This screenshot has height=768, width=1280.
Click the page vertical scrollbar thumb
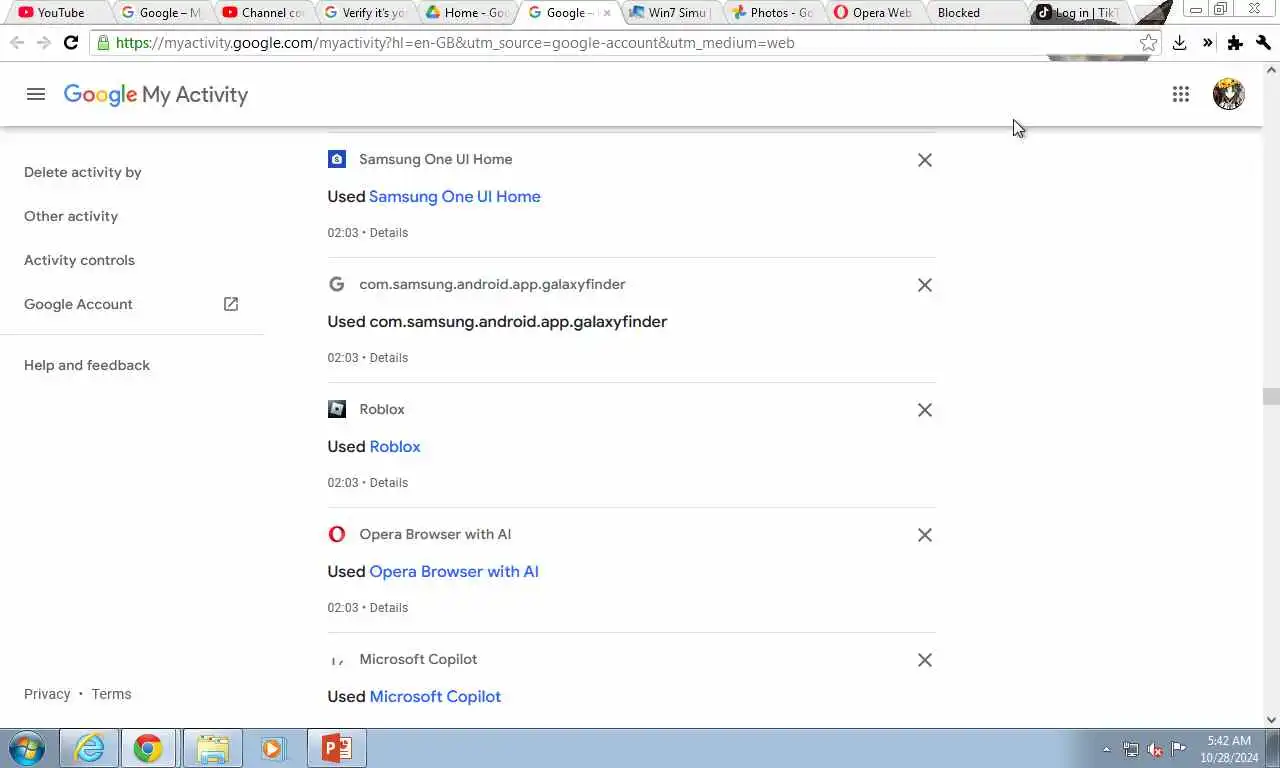point(1271,396)
